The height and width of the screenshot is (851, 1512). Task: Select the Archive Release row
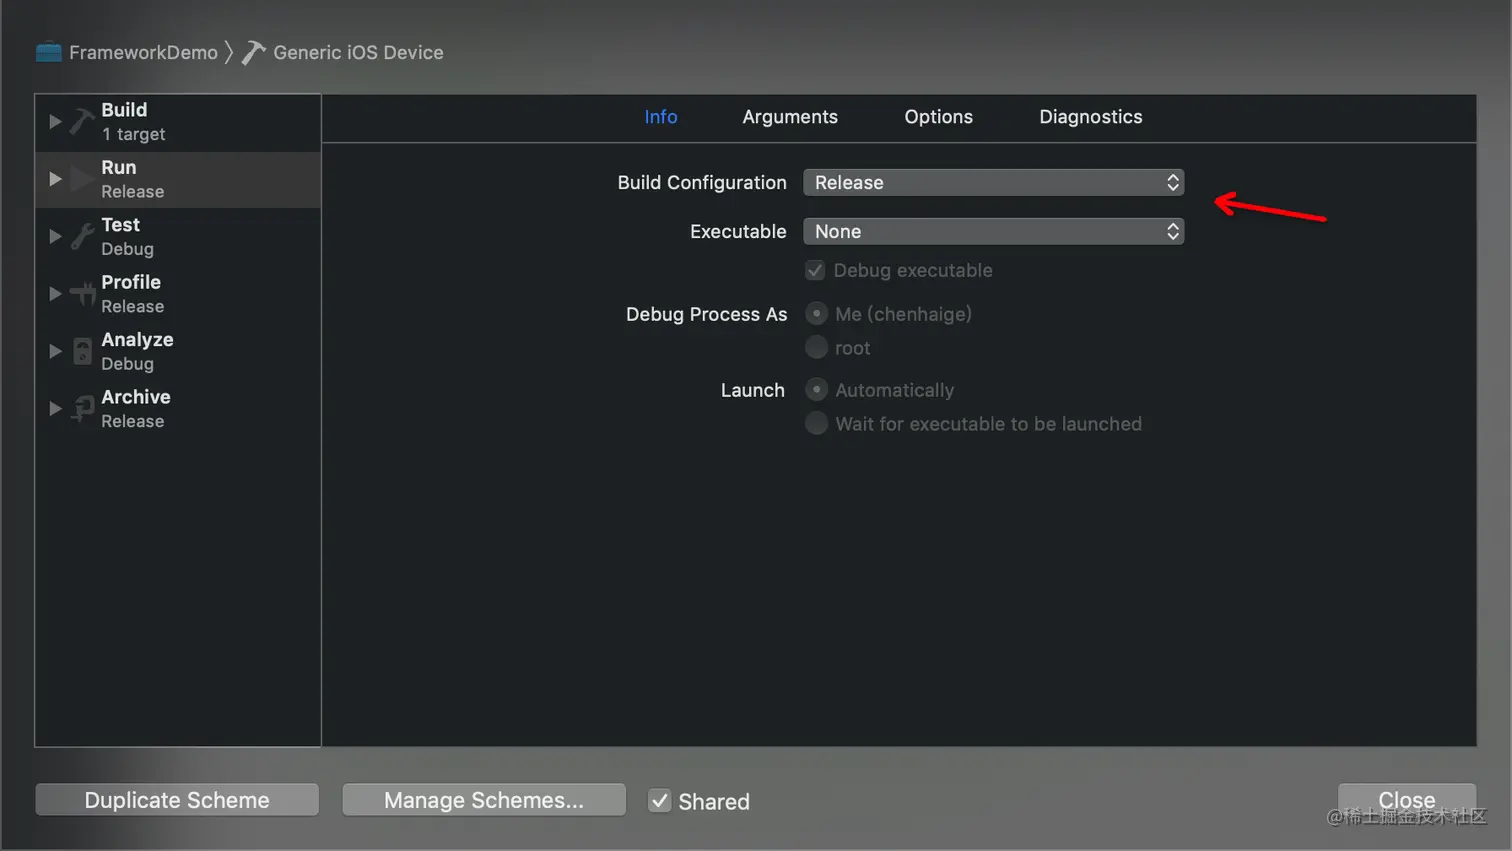[x=178, y=409]
